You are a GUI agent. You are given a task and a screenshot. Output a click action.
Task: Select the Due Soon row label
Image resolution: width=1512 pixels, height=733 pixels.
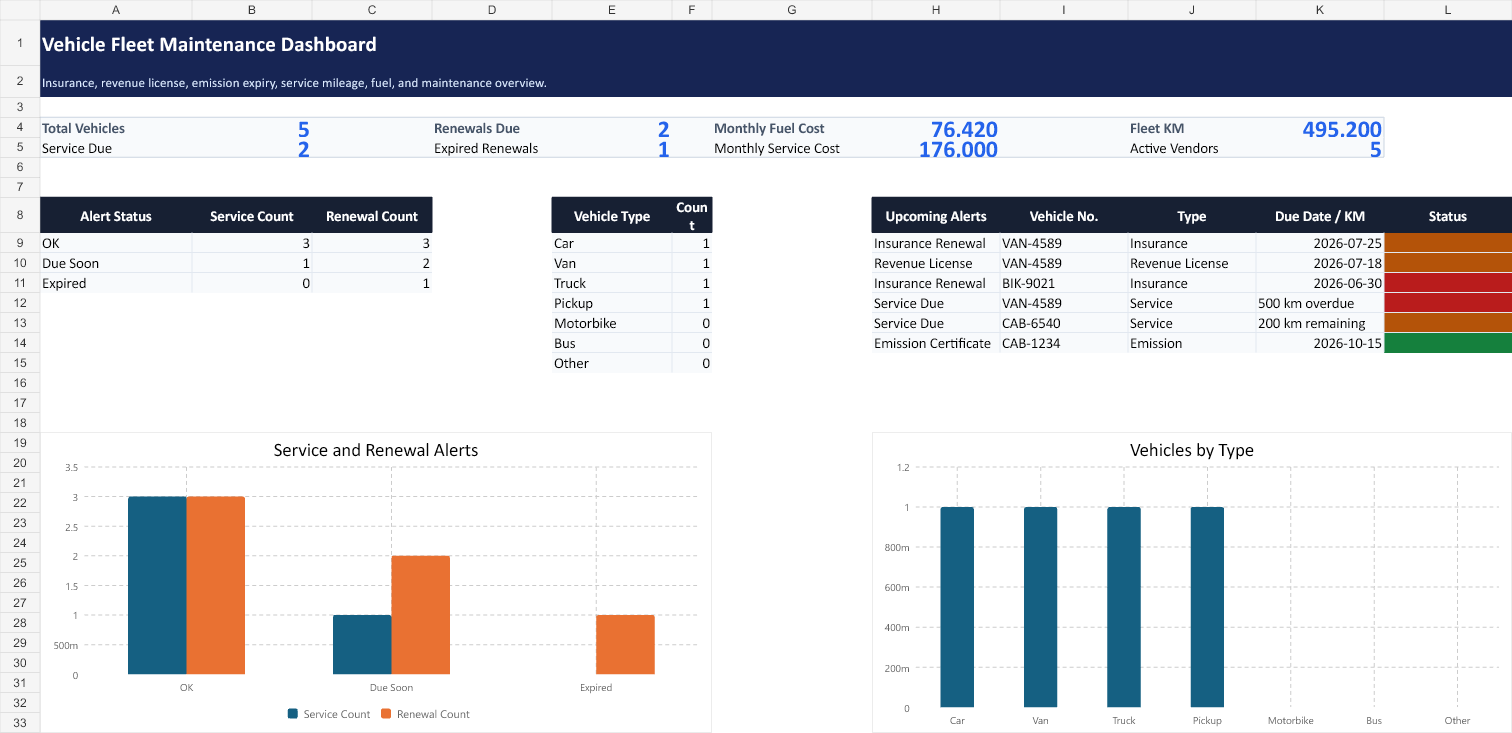pos(116,263)
